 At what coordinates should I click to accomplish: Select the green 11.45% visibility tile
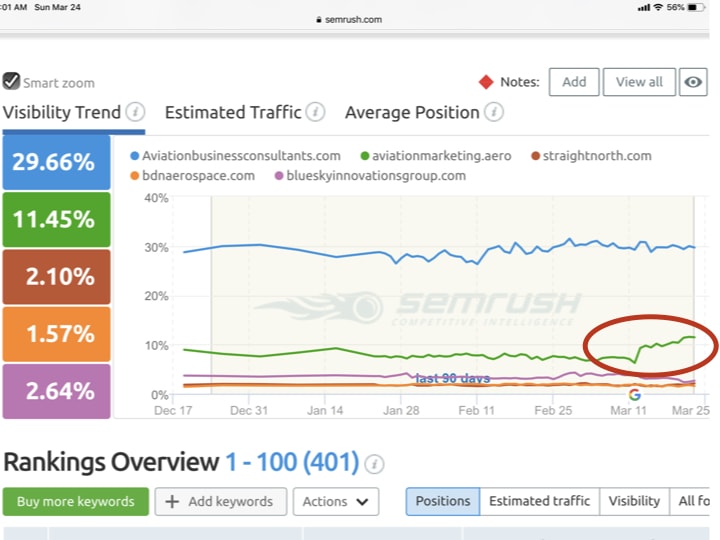(56, 219)
